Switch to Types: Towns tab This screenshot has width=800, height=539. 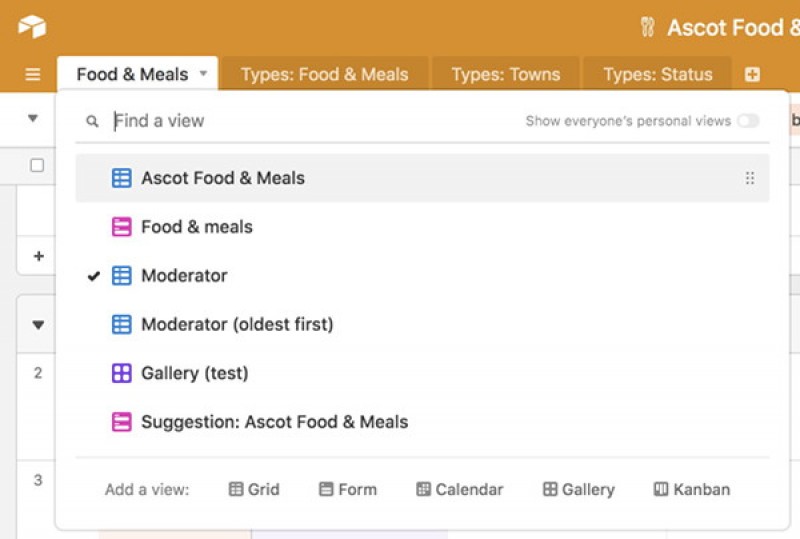coord(505,75)
